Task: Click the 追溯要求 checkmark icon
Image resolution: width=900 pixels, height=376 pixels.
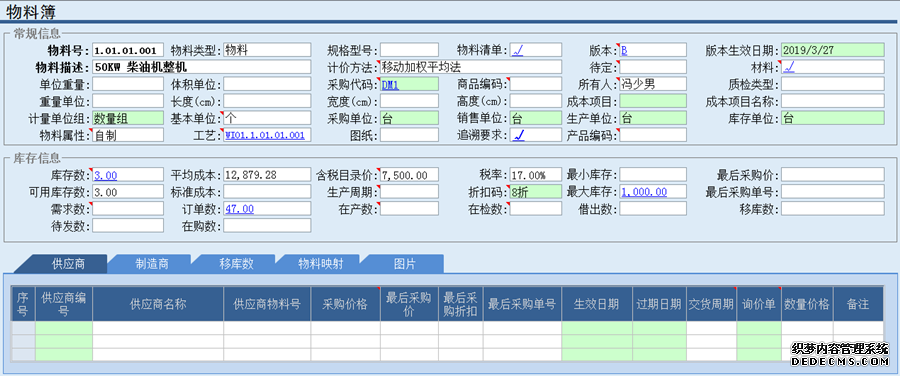Action: (518, 135)
